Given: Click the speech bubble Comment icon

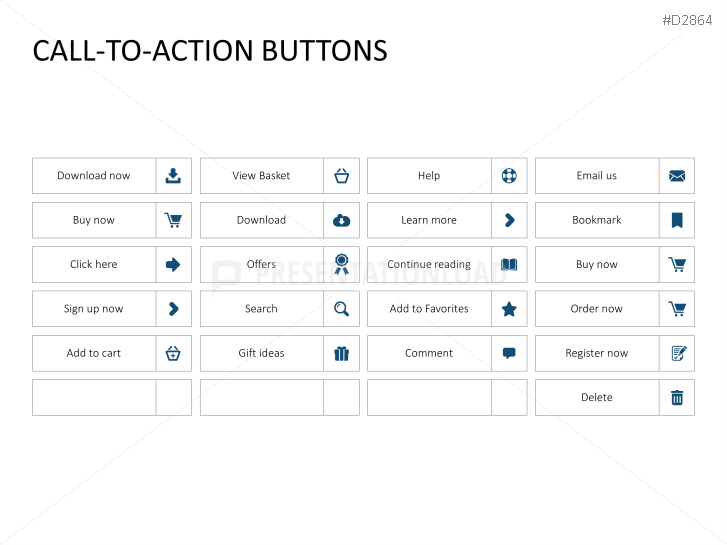Looking at the screenshot, I should [x=509, y=353].
